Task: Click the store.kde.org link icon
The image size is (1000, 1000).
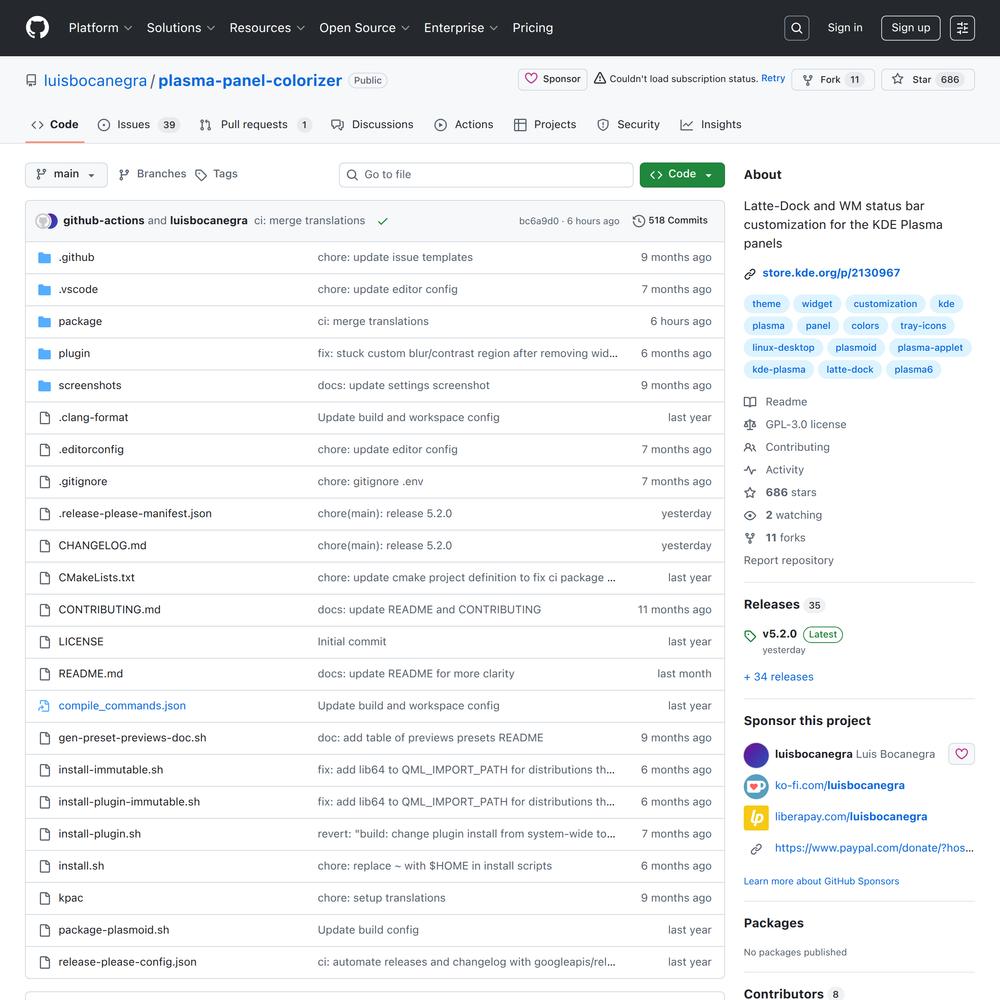Action: (750, 273)
